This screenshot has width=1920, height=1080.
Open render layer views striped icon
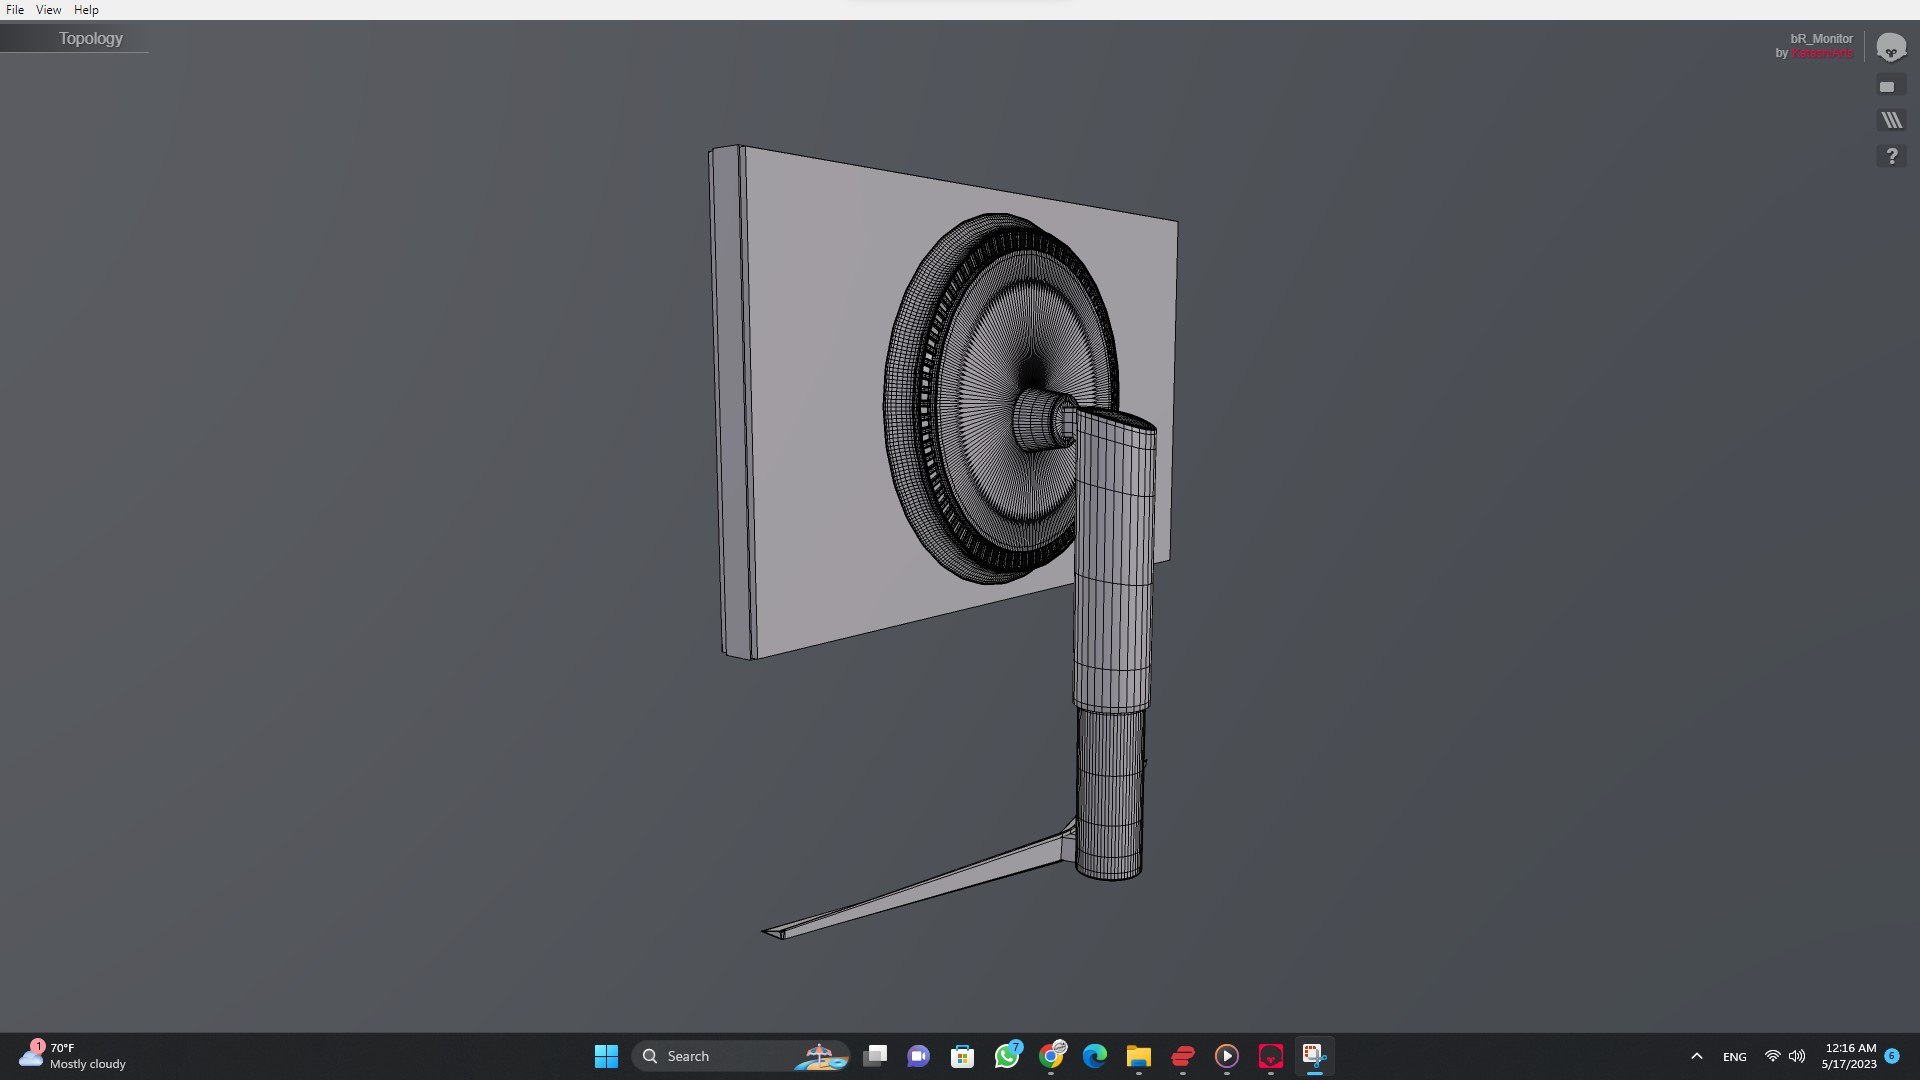click(x=1891, y=120)
